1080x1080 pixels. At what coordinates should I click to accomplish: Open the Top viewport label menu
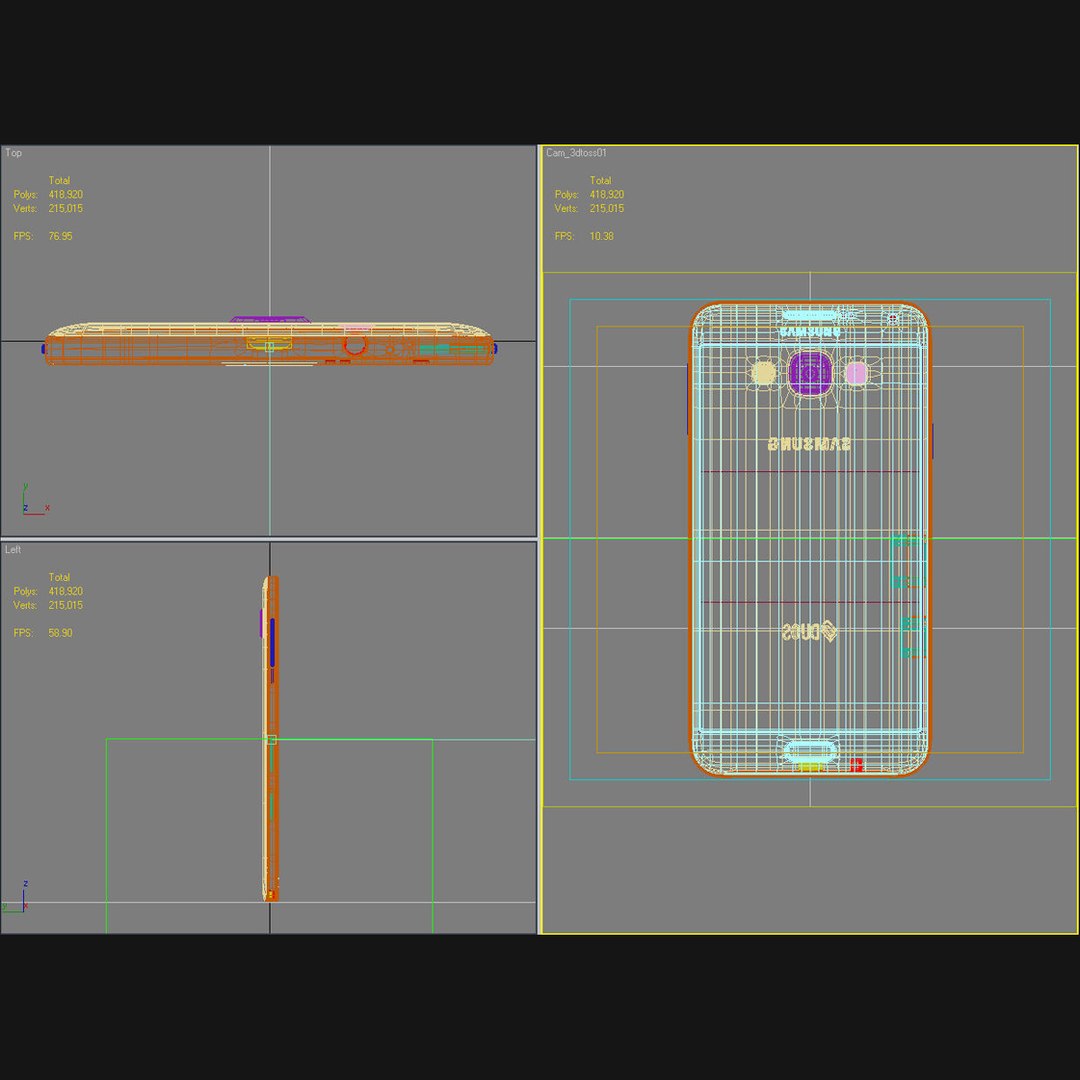(x=13, y=153)
